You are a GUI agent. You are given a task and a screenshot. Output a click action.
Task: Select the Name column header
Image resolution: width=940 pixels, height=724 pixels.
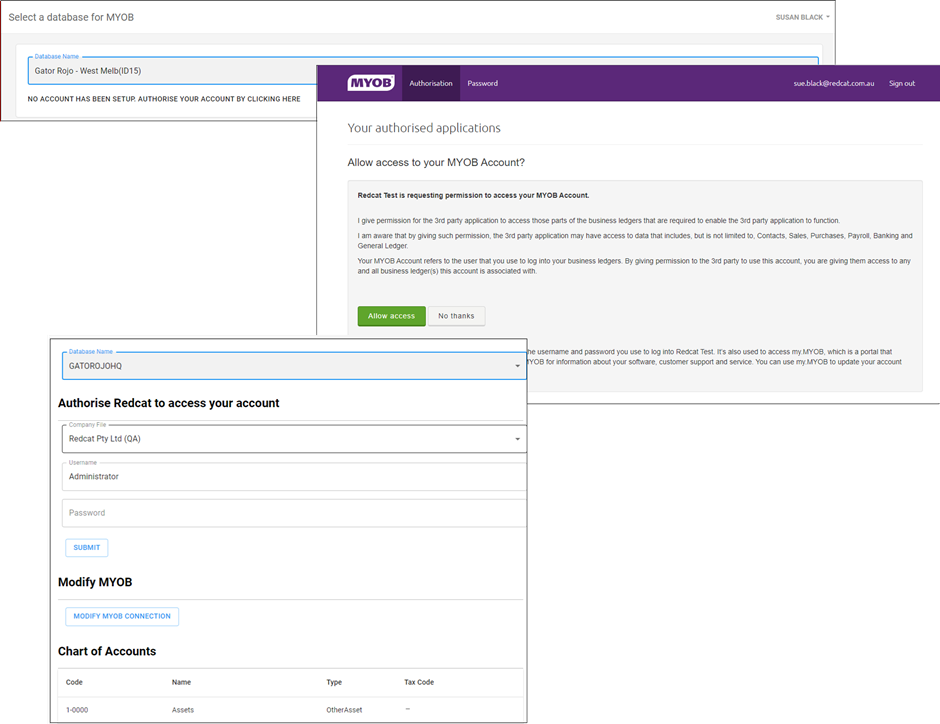(x=181, y=682)
